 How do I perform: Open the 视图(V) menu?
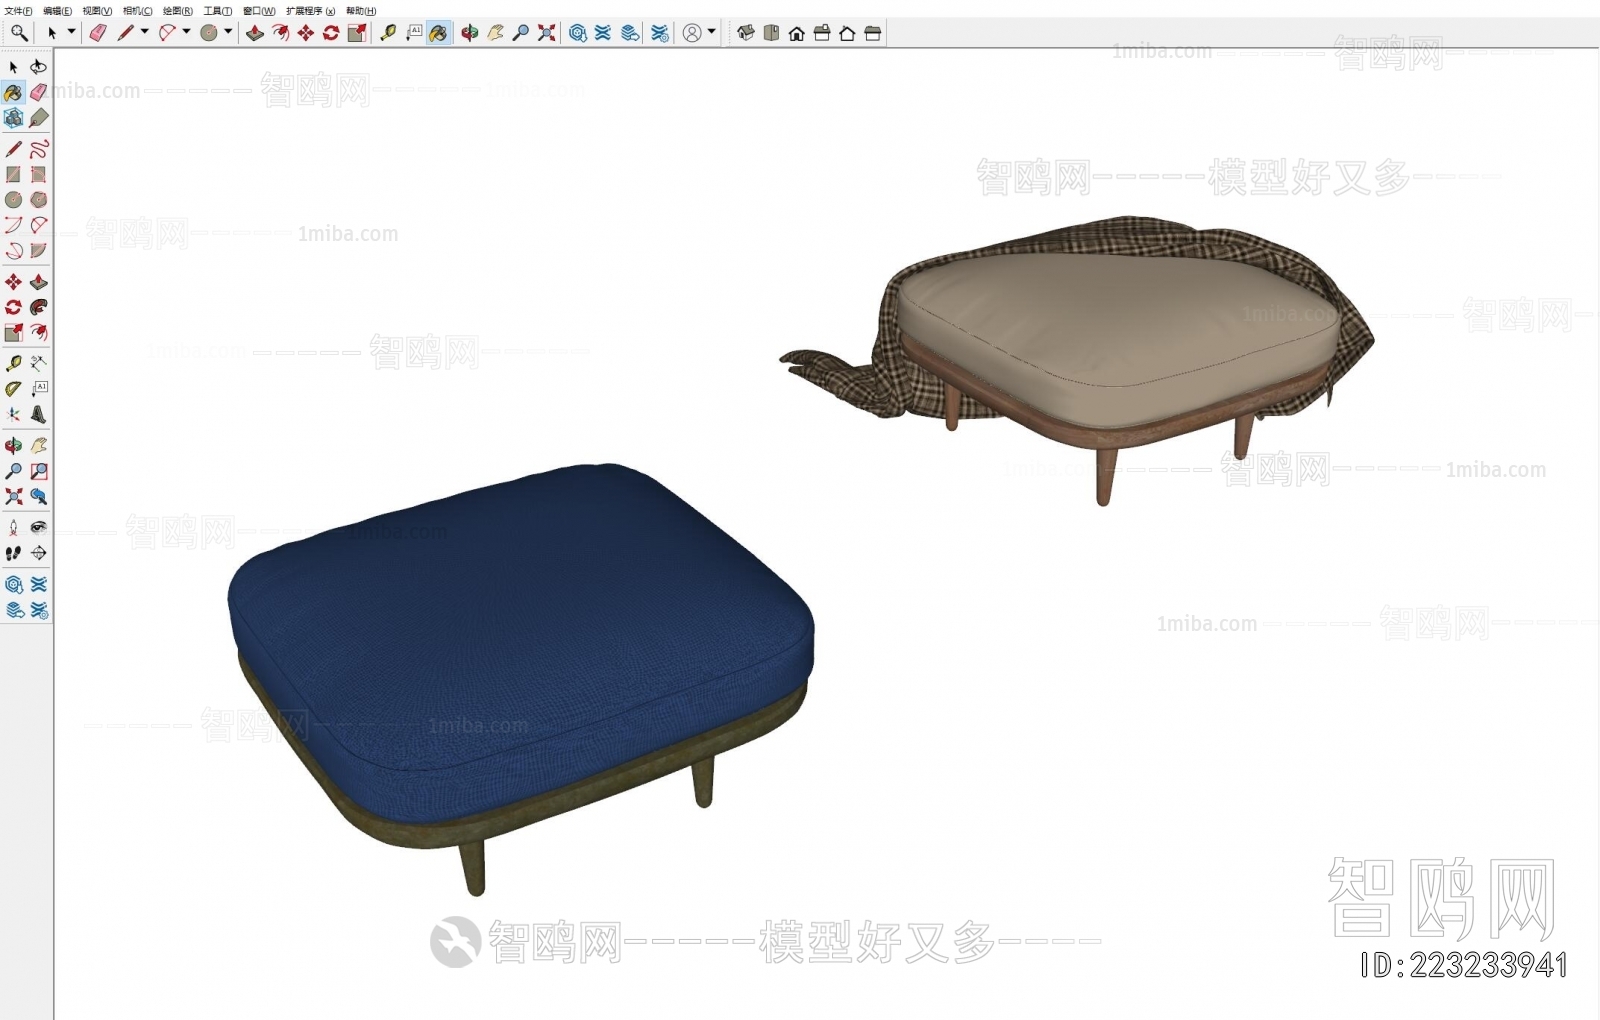97,11
